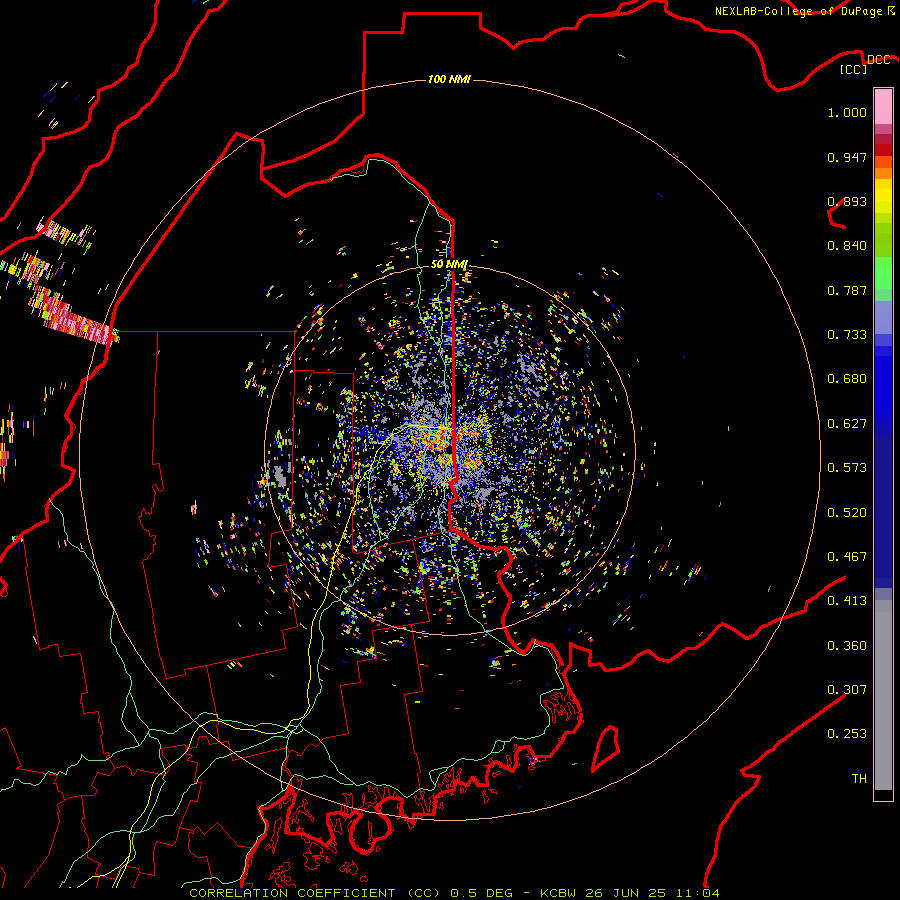The image size is (900, 900).
Task: Click the KCBW station identifier in caption
Action: 559,893
